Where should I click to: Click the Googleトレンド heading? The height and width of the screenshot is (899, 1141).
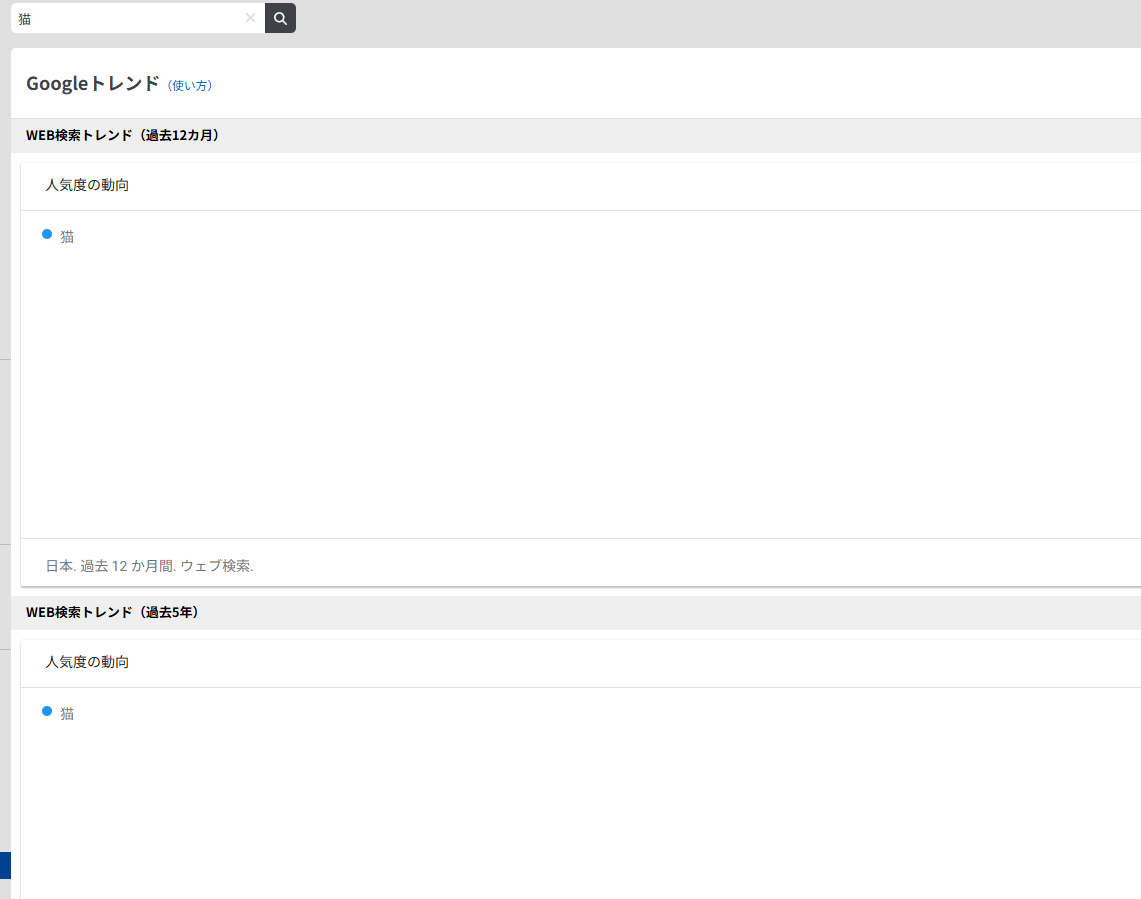point(92,84)
